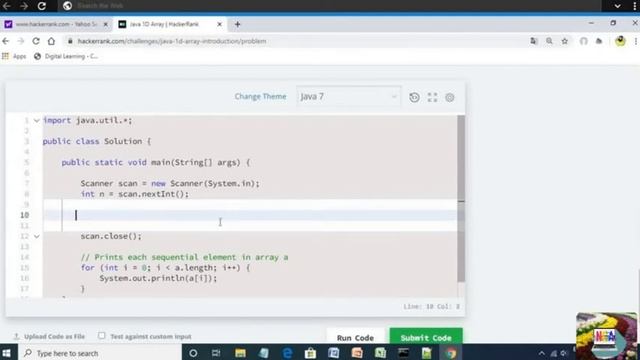Image resolution: width=640 pixels, height=360 pixels.
Task: Click 'System.out.println(a[i]);' line
Action: [158, 278]
